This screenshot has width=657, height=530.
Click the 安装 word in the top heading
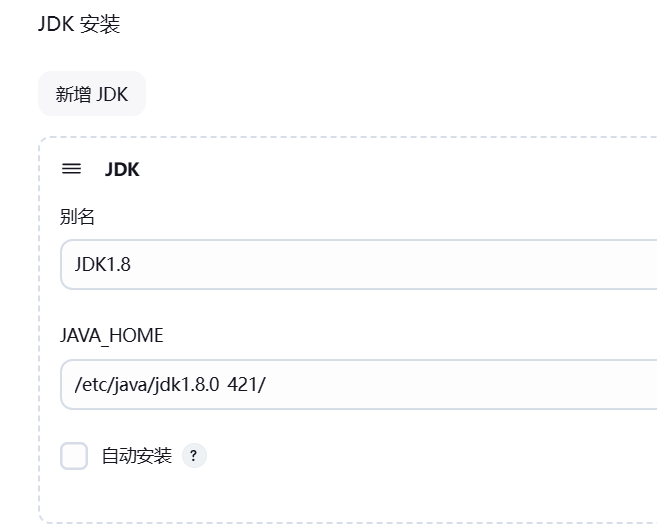(x=100, y=24)
